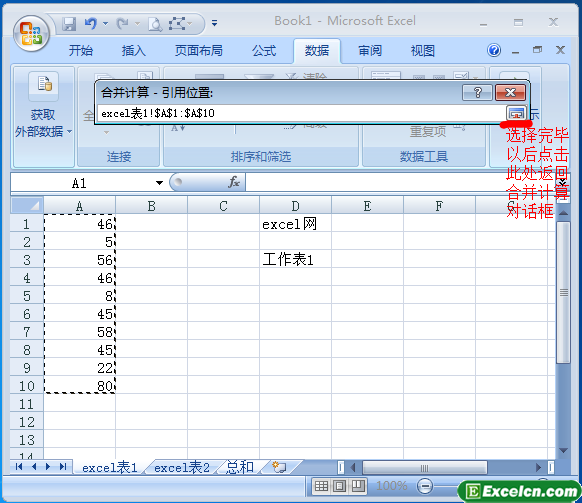
Task: Click dialog help question-mark button
Action: click(x=477, y=92)
